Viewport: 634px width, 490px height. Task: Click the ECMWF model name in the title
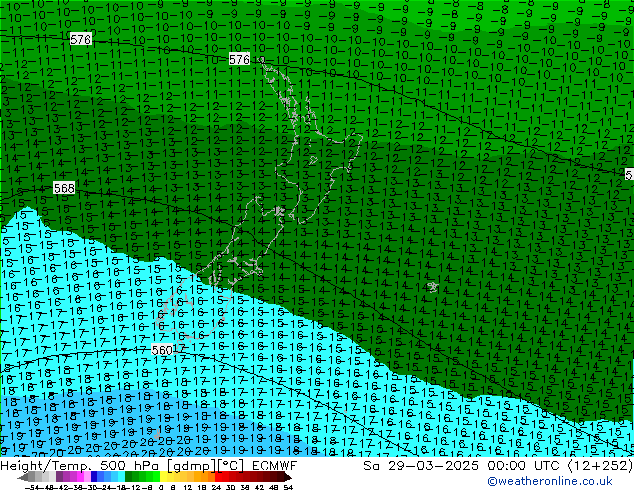click(275, 466)
